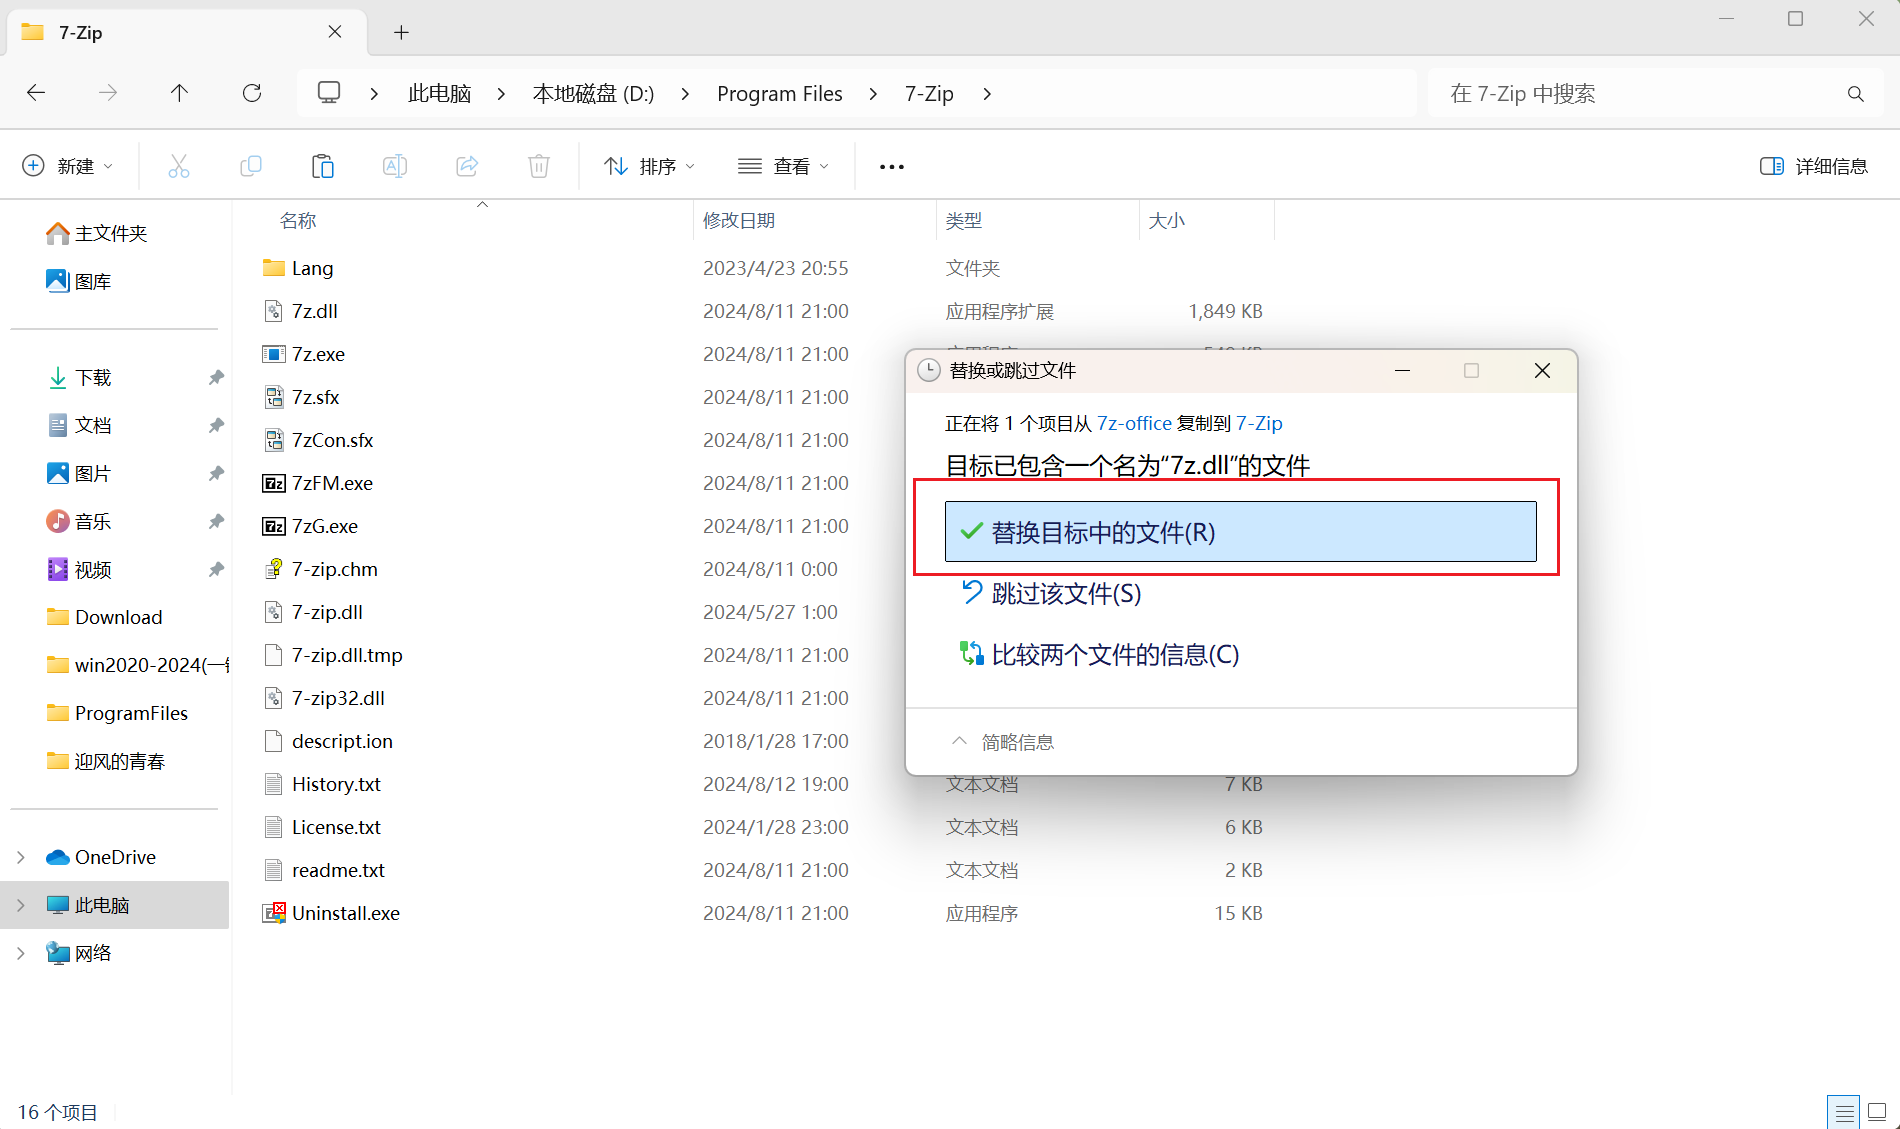This screenshot has height=1129, width=1900.
Task: Open 迎风的青春 folder in sidebar
Action: coord(106,761)
